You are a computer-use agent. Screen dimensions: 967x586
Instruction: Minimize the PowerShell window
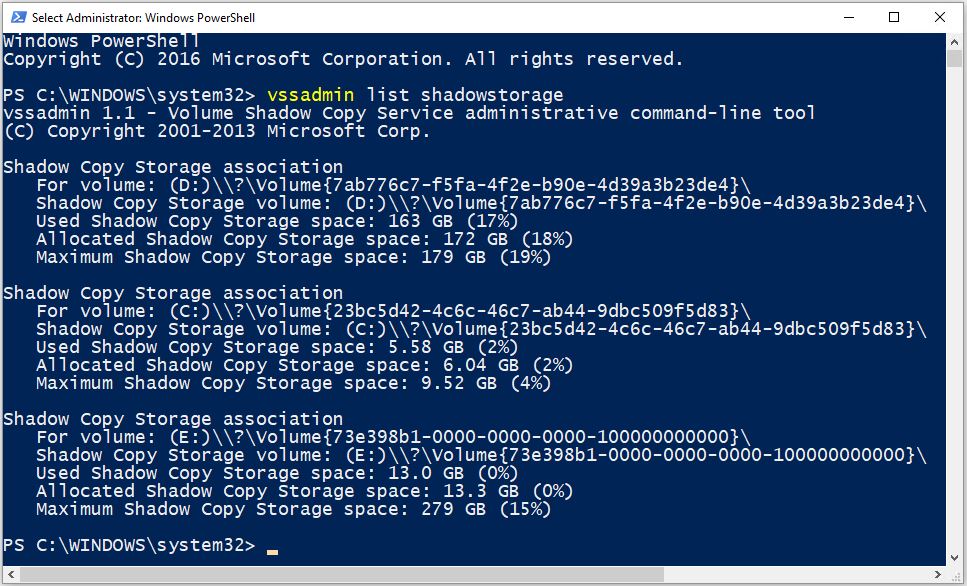pyautogui.click(x=849, y=17)
